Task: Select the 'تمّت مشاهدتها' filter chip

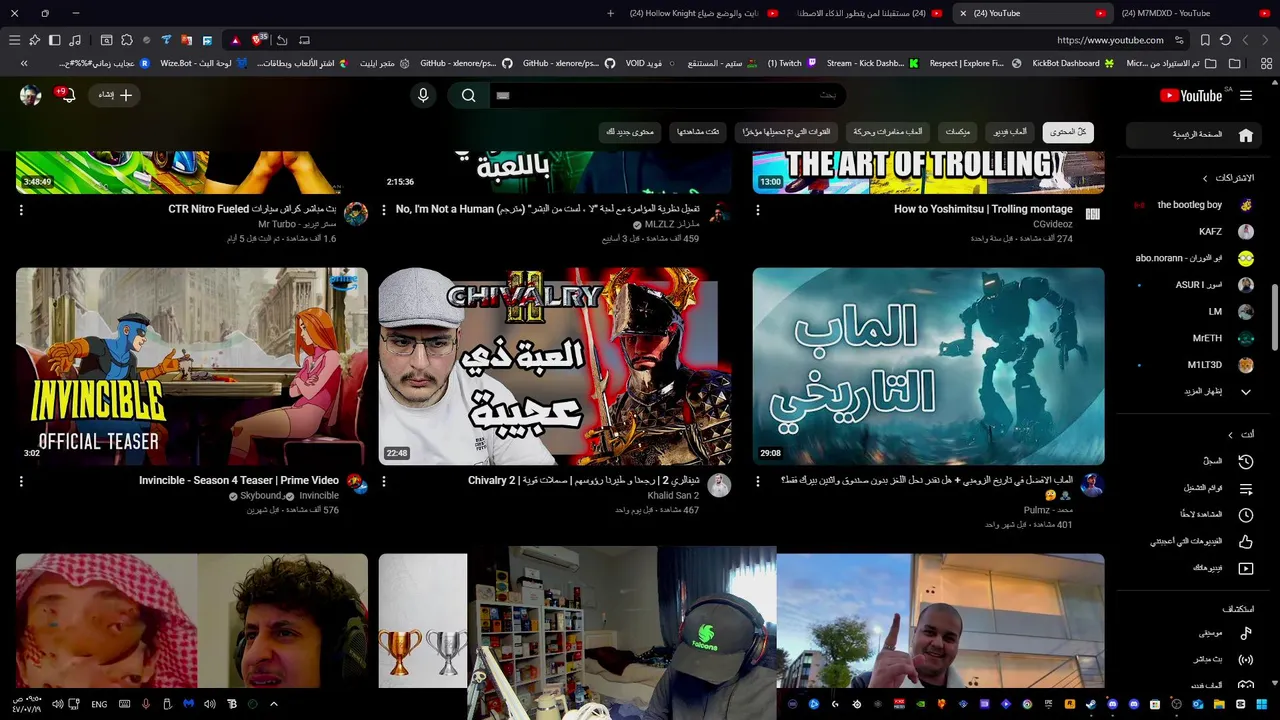Action: (698, 132)
